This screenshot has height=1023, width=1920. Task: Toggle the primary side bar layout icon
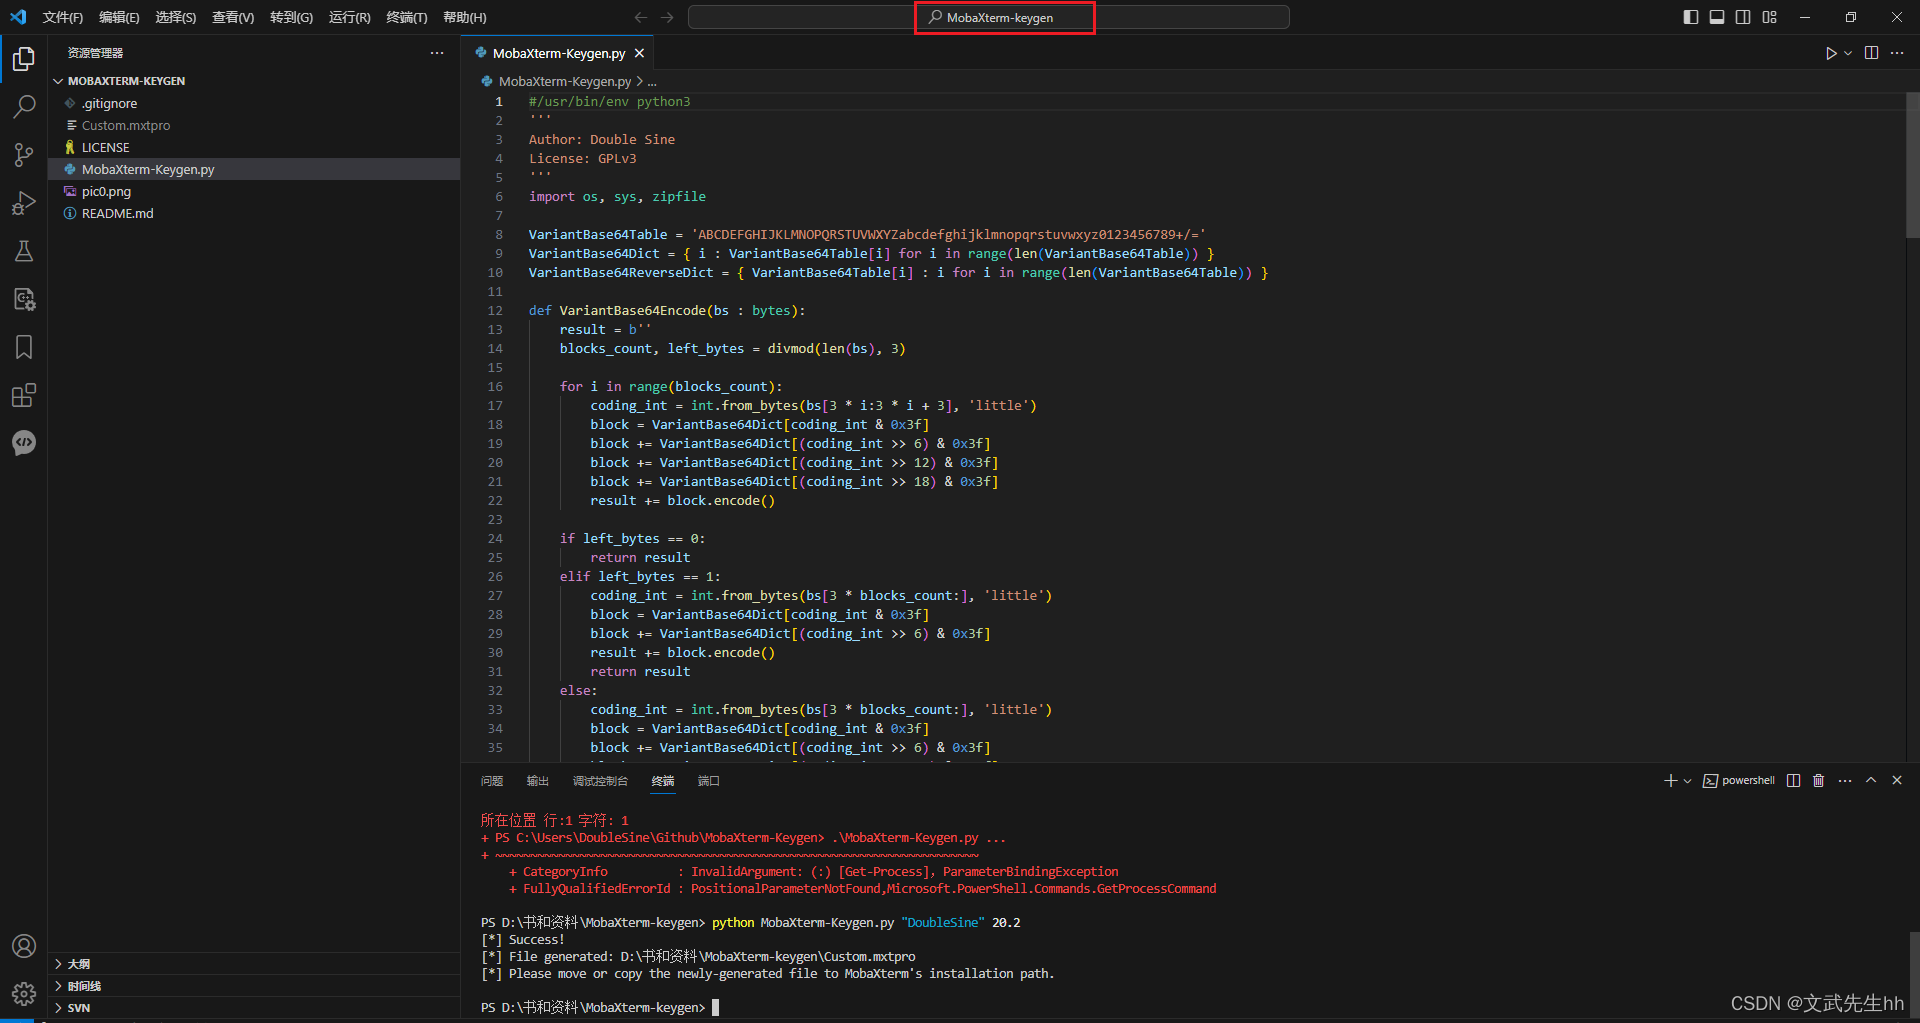[x=1691, y=17]
